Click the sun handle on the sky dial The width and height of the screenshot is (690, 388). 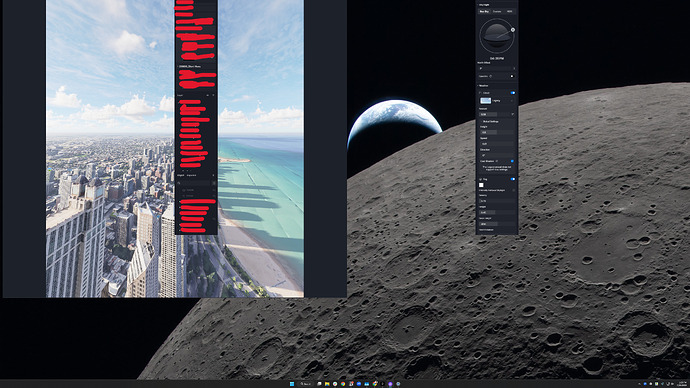[513, 30]
